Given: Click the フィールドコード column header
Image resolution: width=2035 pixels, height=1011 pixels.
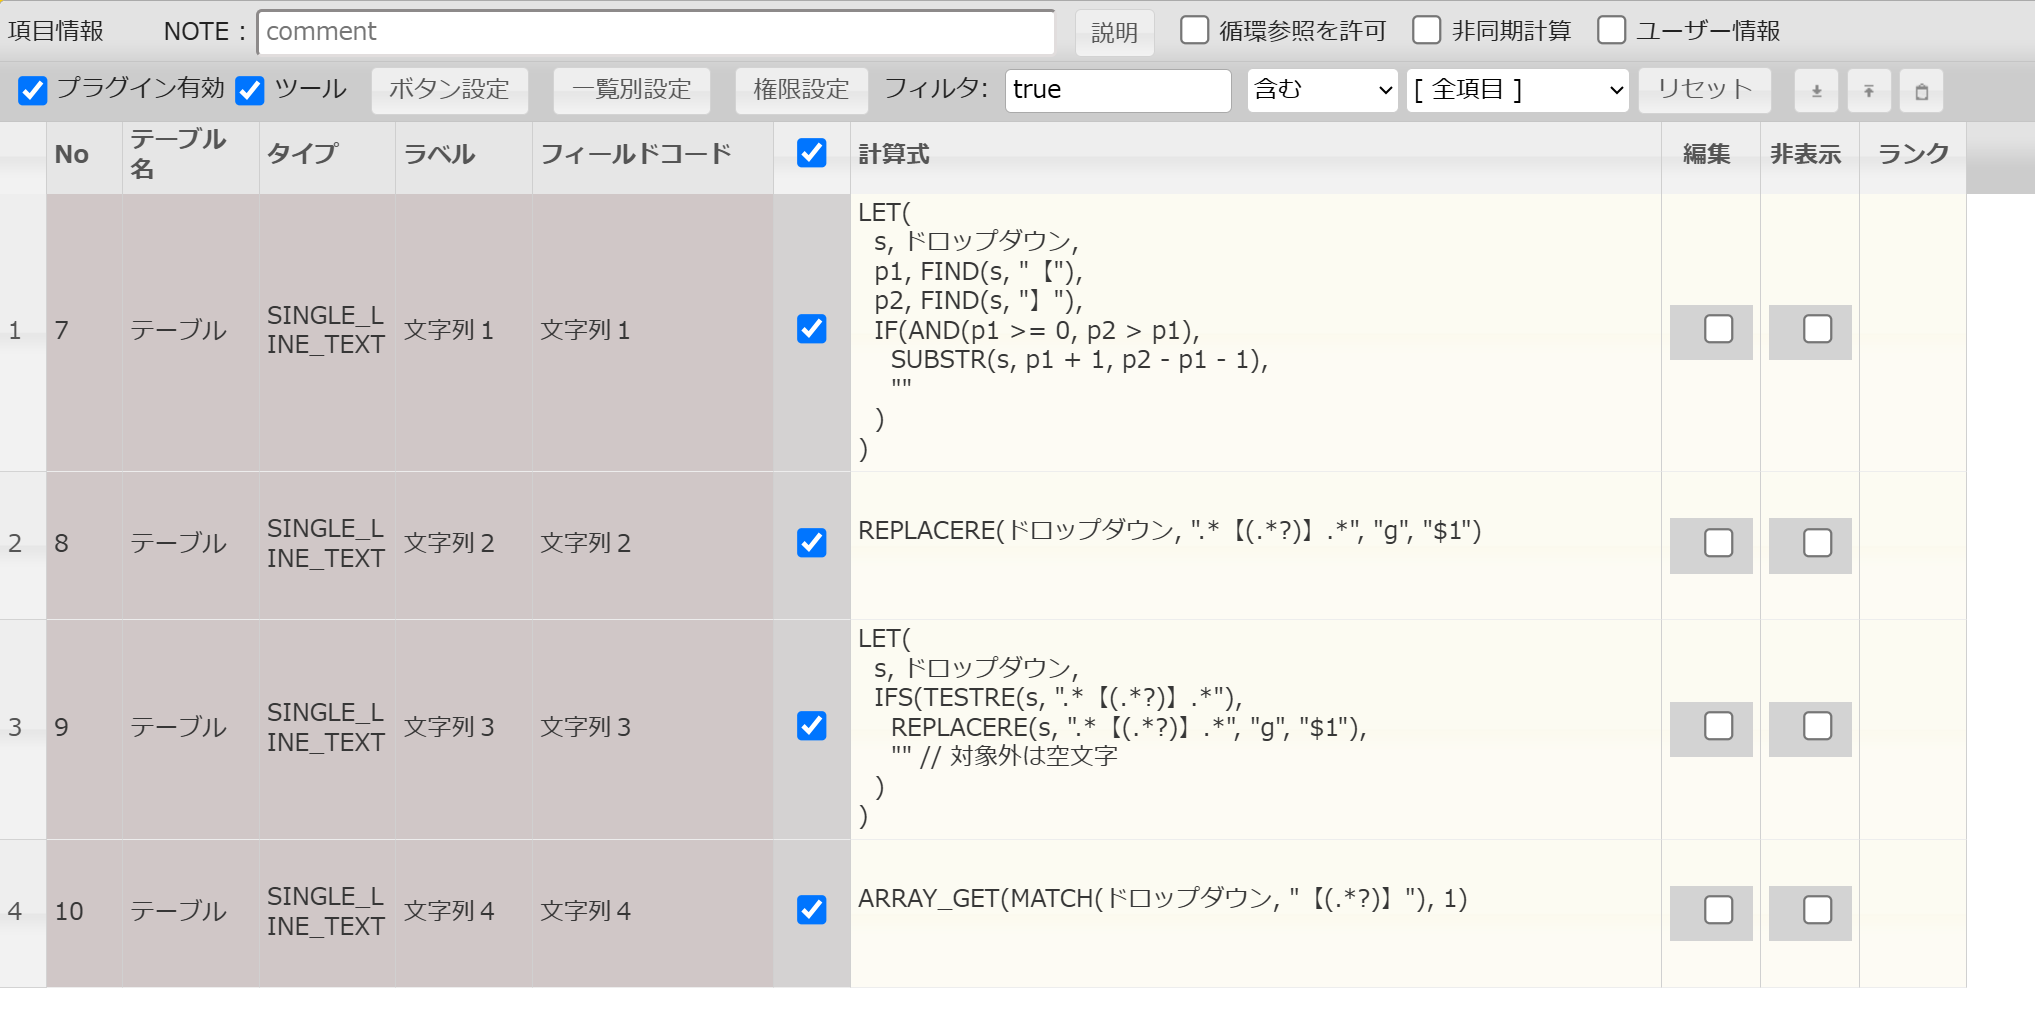Looking at the screenshot, I should pos(652,158).
